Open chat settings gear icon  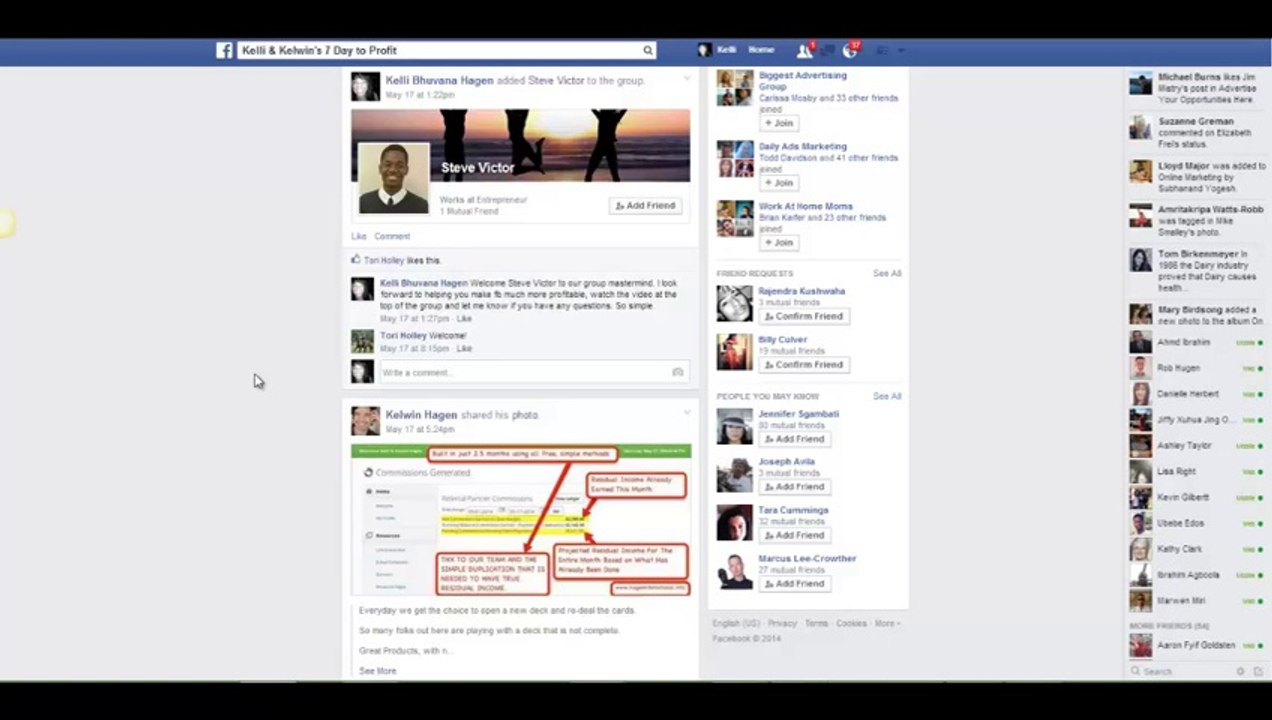click(1241, 671)
